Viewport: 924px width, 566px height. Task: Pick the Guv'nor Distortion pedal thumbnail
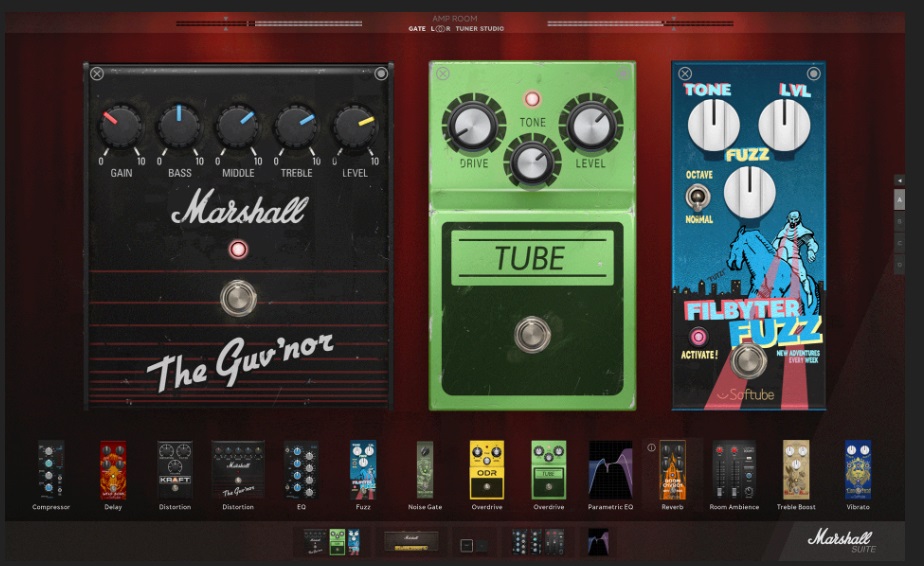238,470
